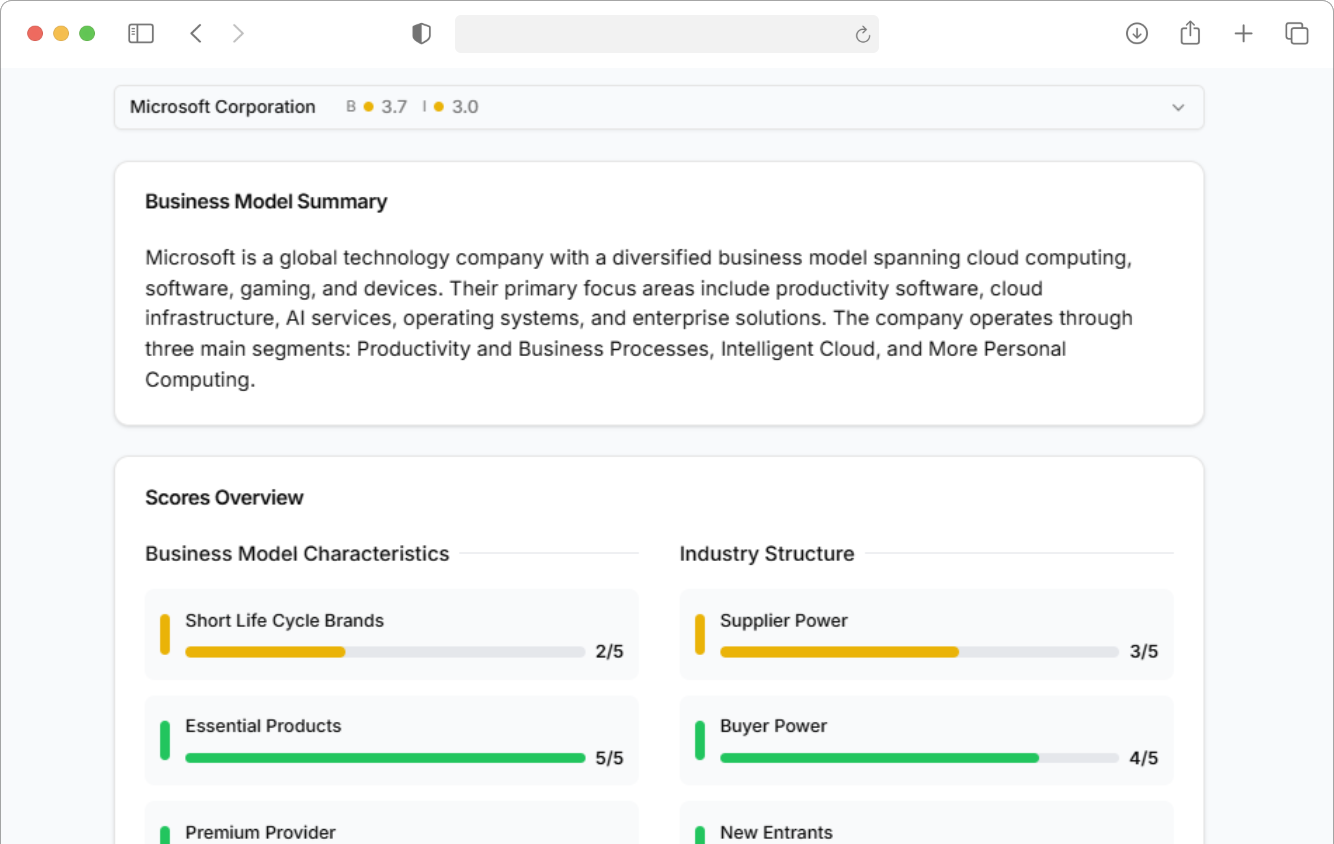Open the Share icon in toolbar
This screenshot has width=1334, height=844.
[1190, 33]
